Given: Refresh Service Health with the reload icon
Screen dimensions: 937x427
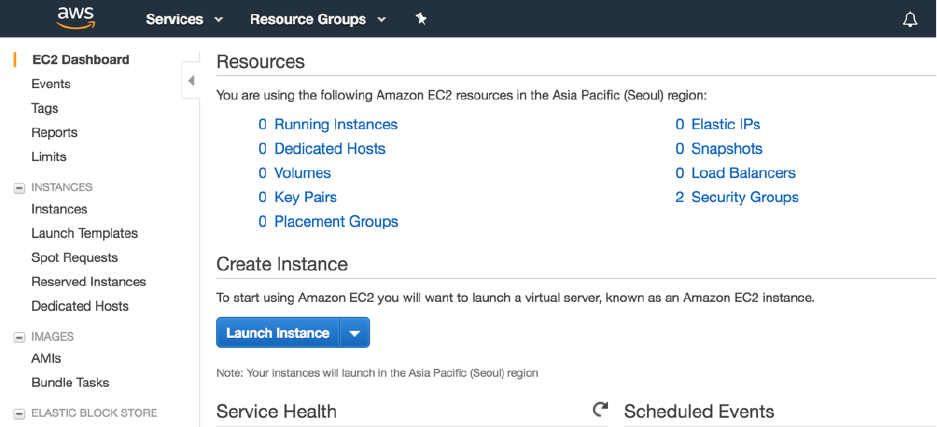Looking at the screenshot, I should click(x=600, y=409).
